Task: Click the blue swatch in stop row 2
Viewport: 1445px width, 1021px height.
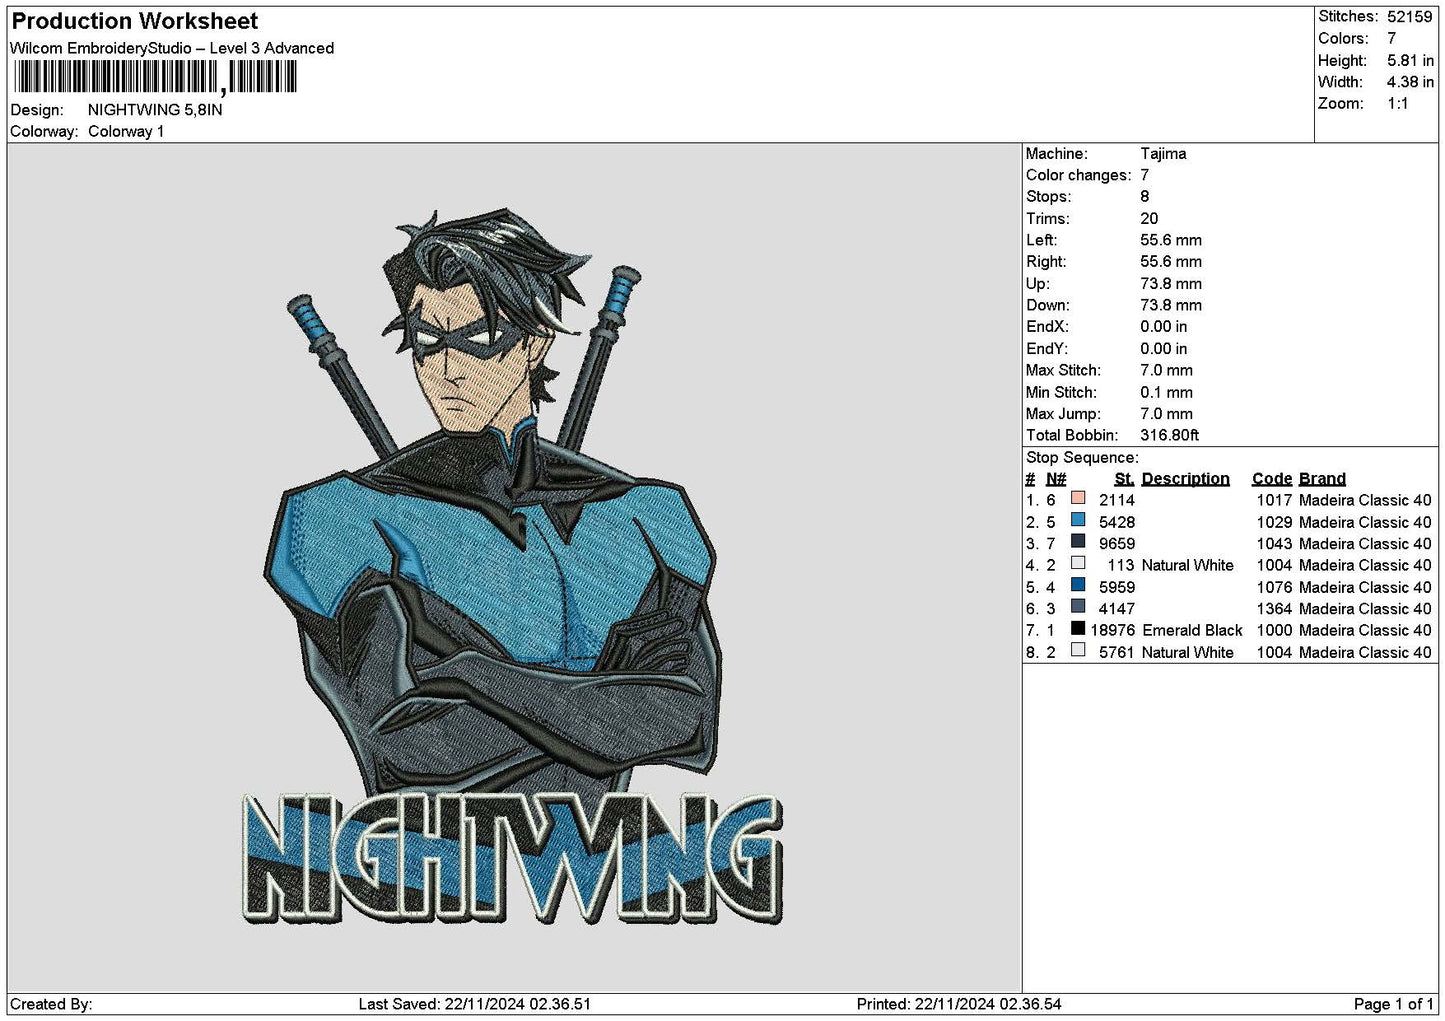Action: pos(1077,520)
